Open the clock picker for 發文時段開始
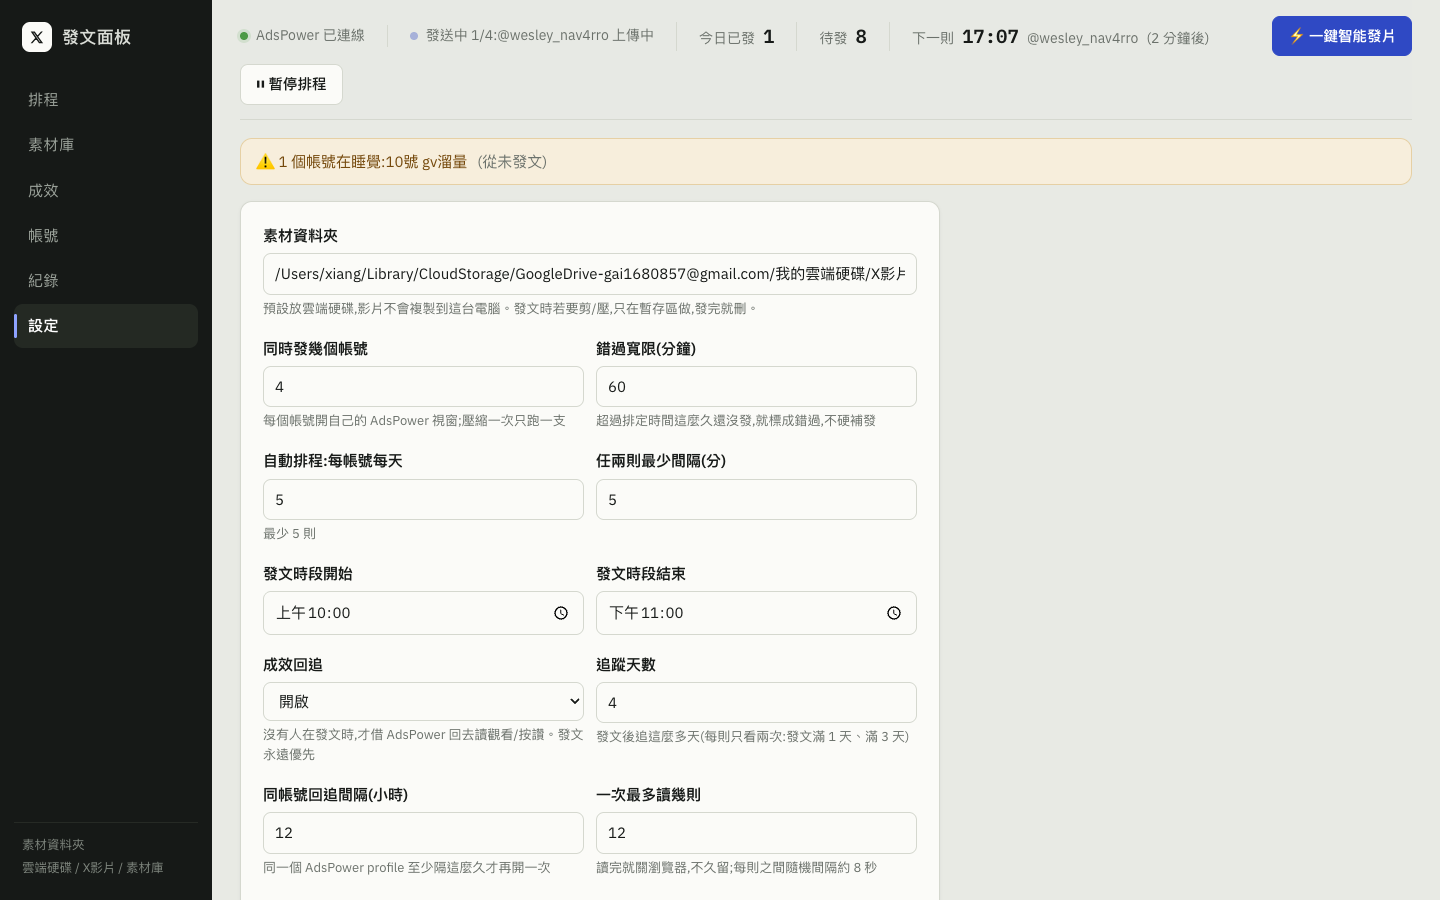This screenshot has height=900, width=1440. (x=561, y=613)
